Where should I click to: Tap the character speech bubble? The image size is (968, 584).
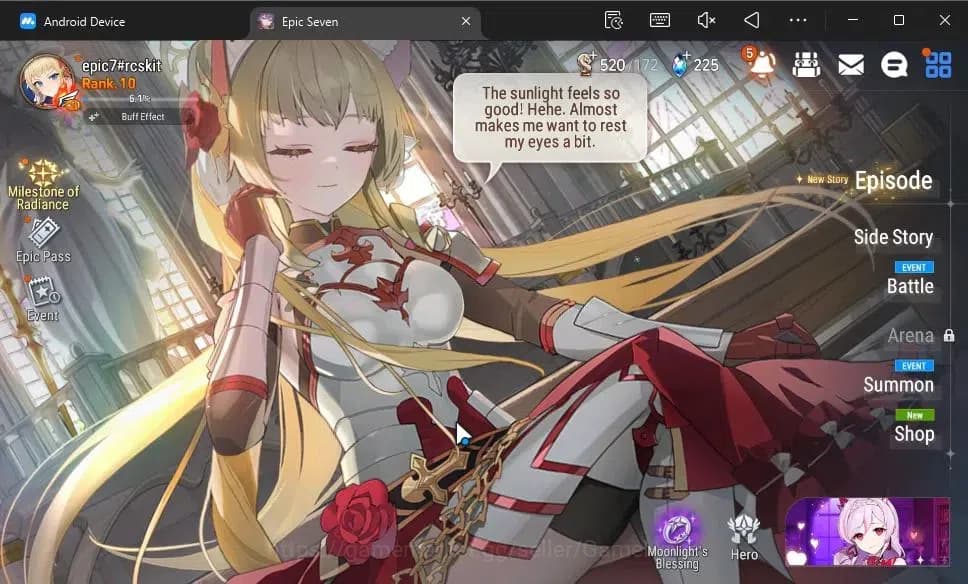[x=550, y=118]
